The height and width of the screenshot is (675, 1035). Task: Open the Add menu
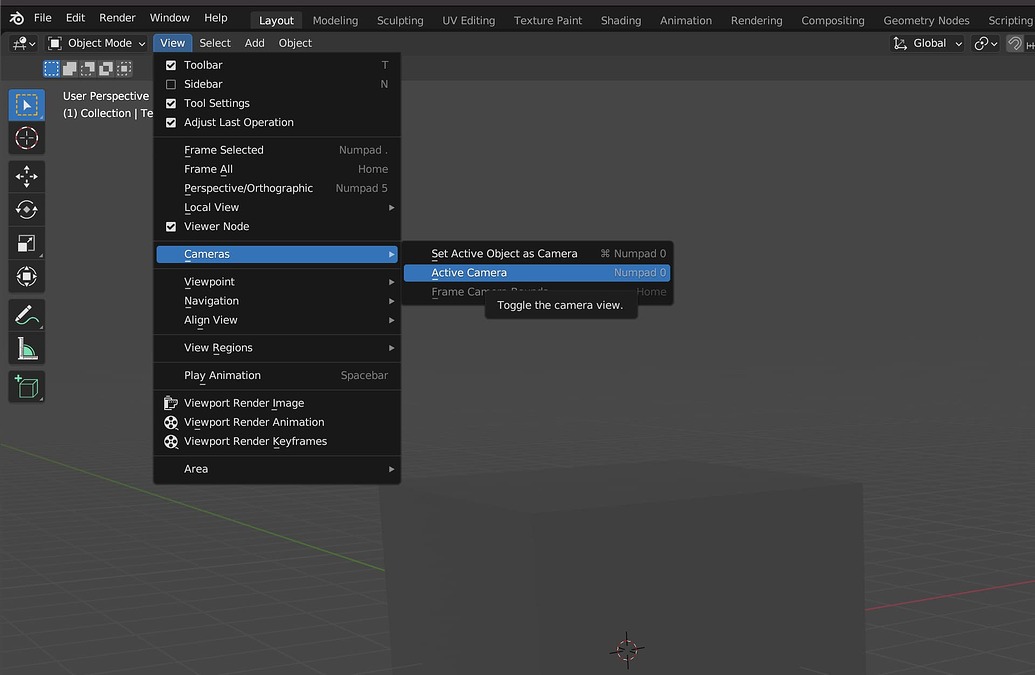(254, 43)
